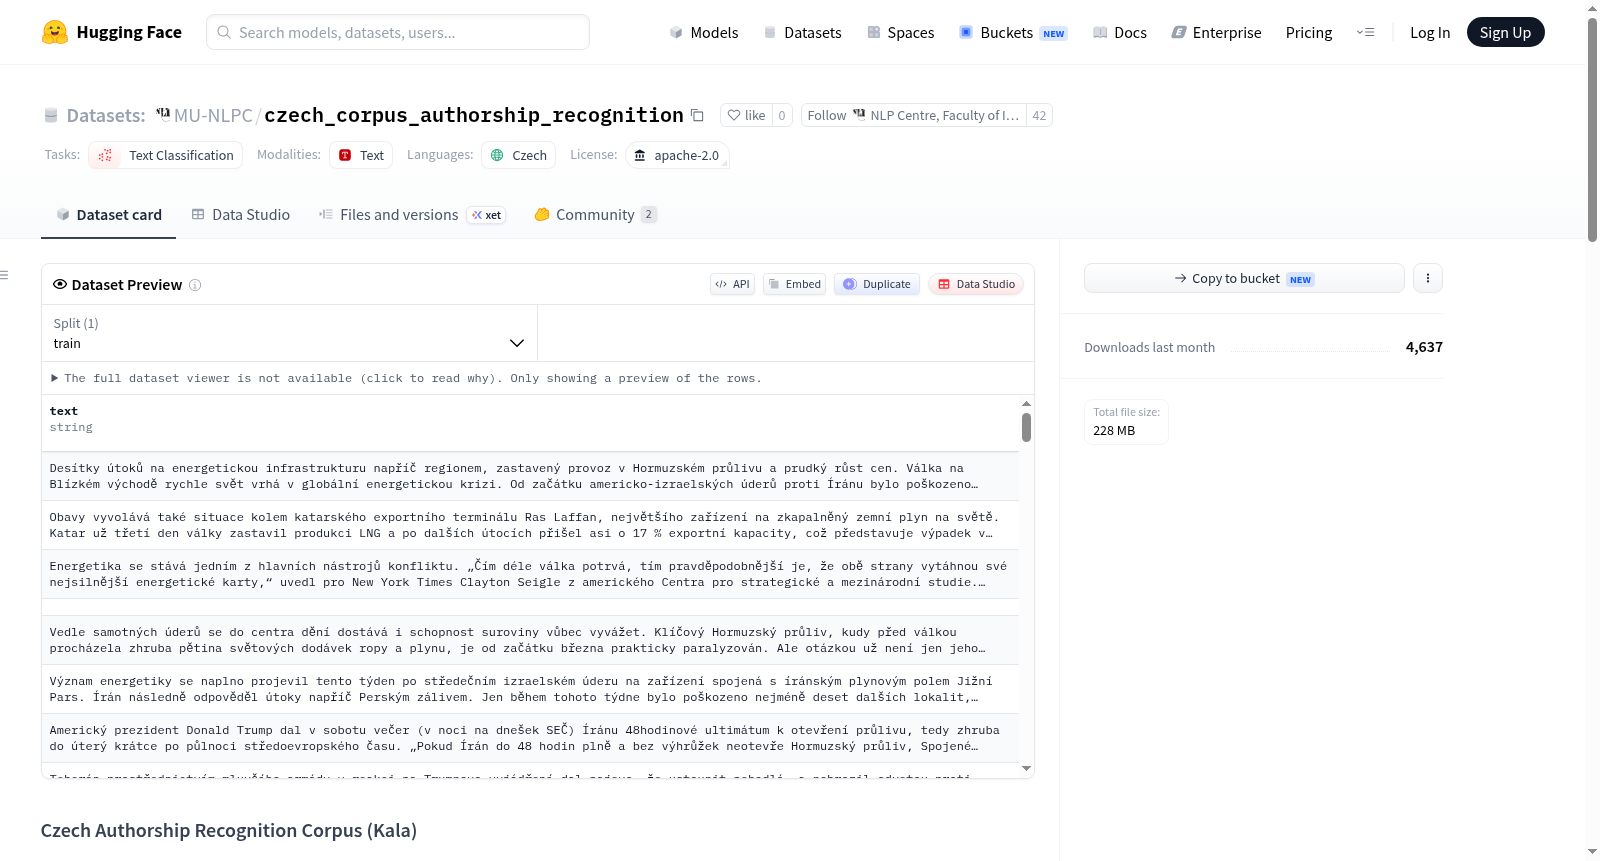
Task: Click the page vertical scrollbar thumb
Action: (1592, 129)
